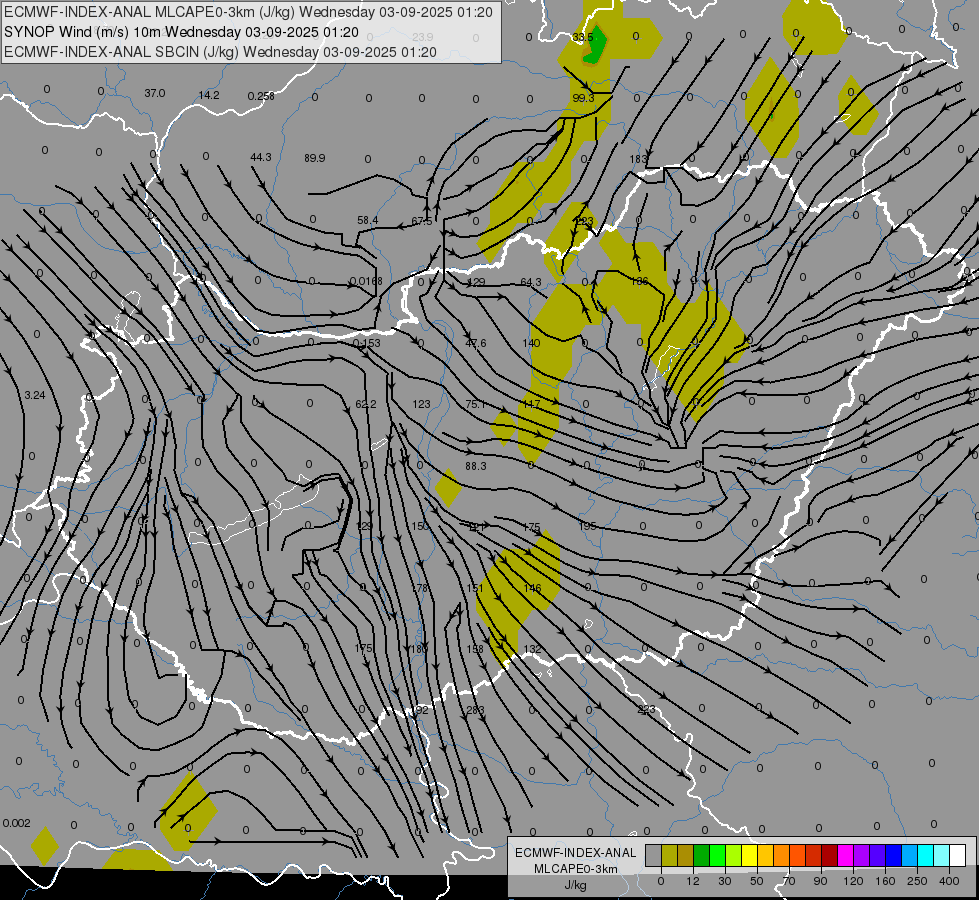Image resolution: width=979 pixels, height=900 pixels.
Task: Click the map value 44.3
Action: tap(261, 157)
